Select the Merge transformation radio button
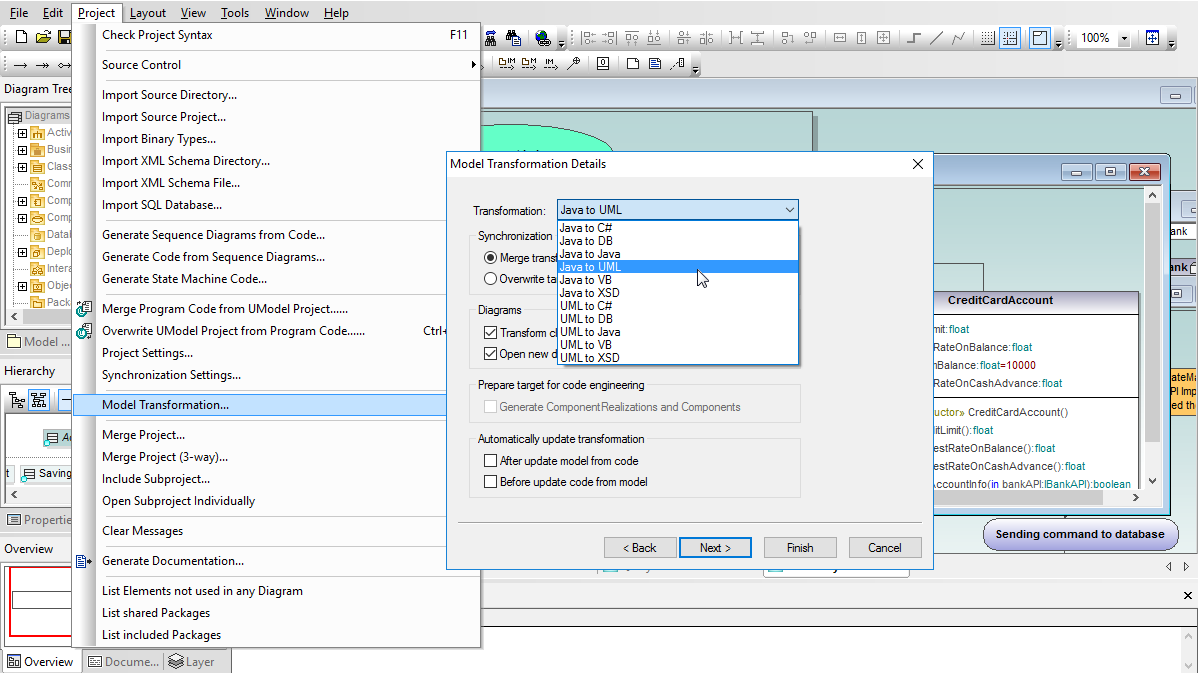This screenshot has width=1198, height=673. point(491,257)
